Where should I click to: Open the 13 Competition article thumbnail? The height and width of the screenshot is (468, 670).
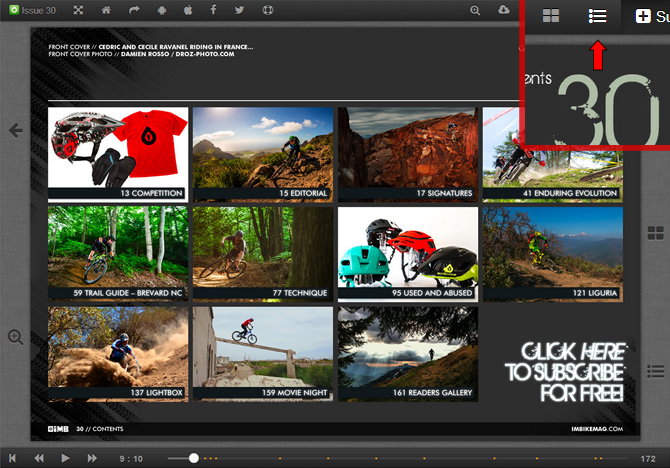point(118,153)
